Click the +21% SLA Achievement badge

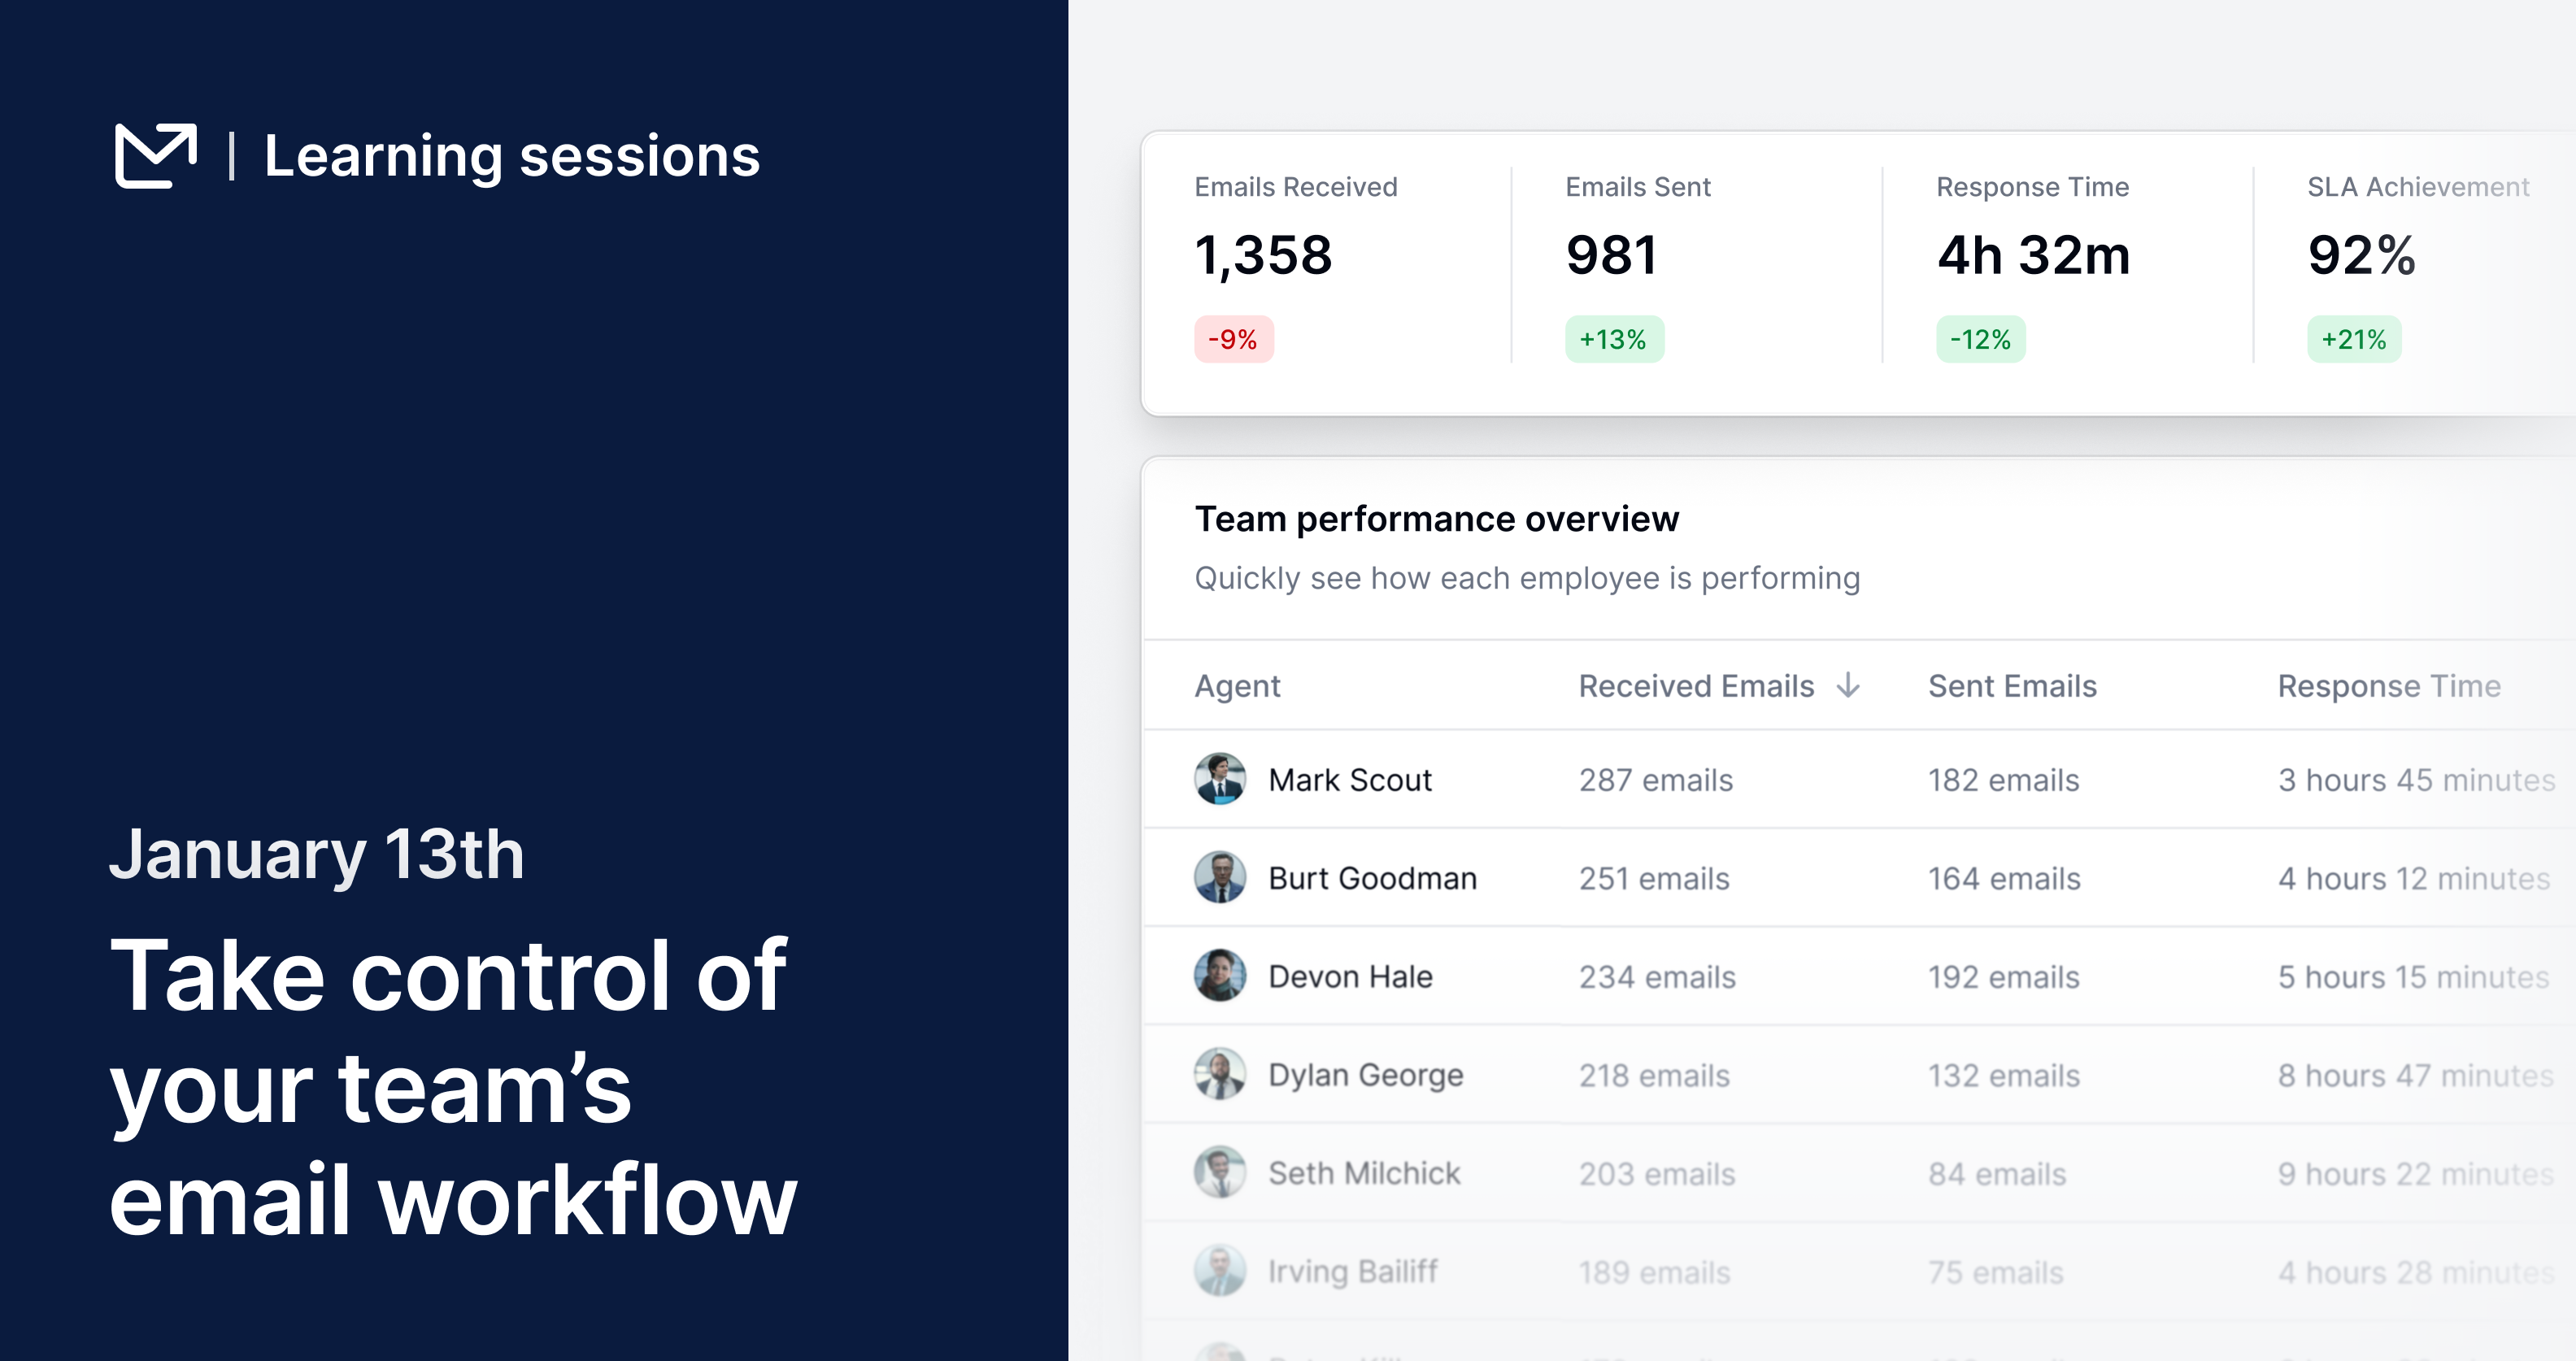[x=2353, y=339]
